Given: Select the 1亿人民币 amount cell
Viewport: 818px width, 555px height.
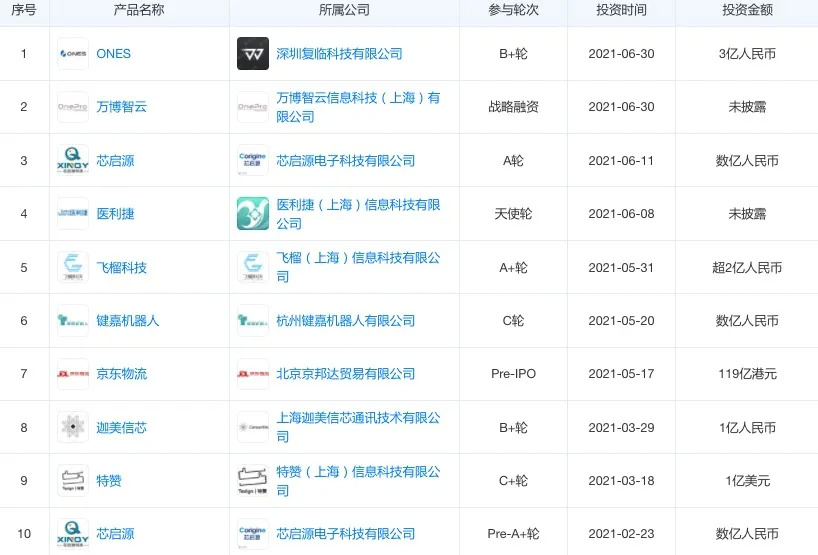Looking at the screenshot, I should pyautogui.click(x=747, y=427).
